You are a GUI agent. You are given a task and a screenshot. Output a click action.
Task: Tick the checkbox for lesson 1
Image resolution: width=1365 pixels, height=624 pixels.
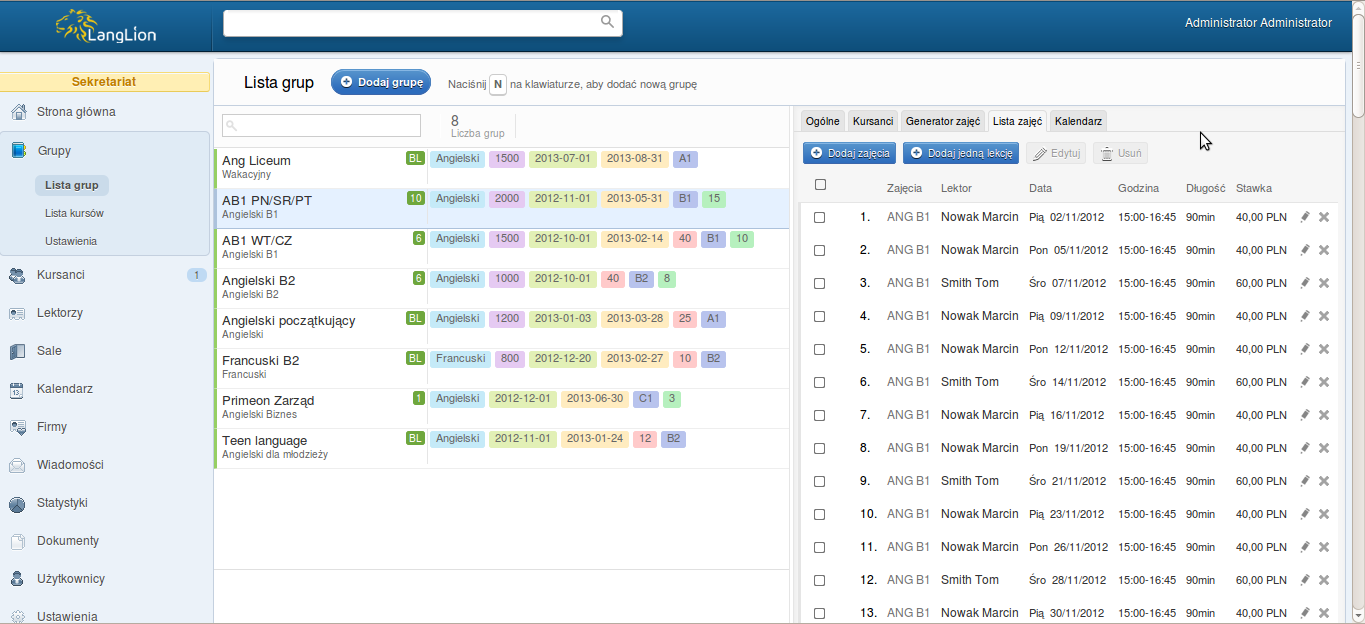(x=820, y=217)
